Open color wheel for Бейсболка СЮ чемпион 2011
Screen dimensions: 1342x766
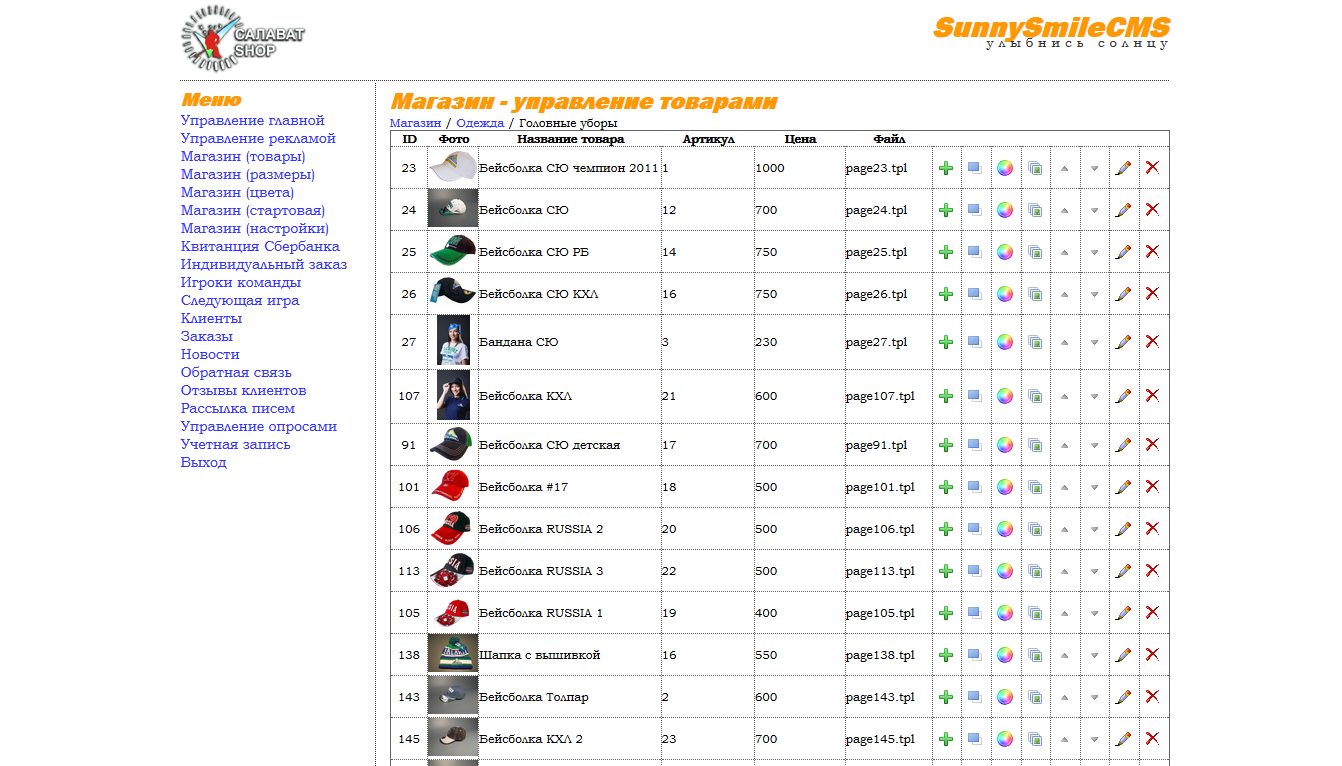[x=1005, y=168]
